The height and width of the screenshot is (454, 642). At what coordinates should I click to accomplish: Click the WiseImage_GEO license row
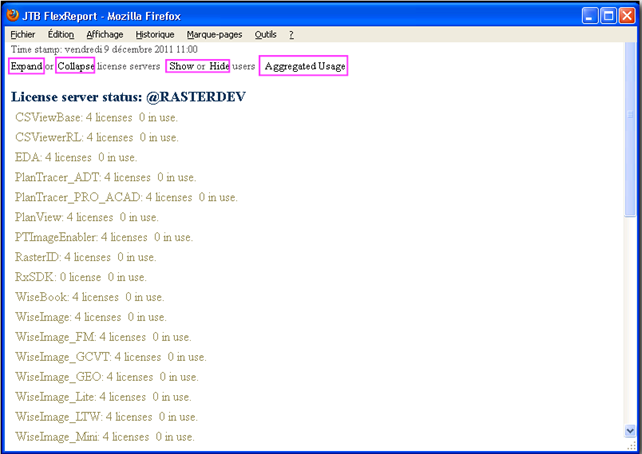[x=107, y=377]
